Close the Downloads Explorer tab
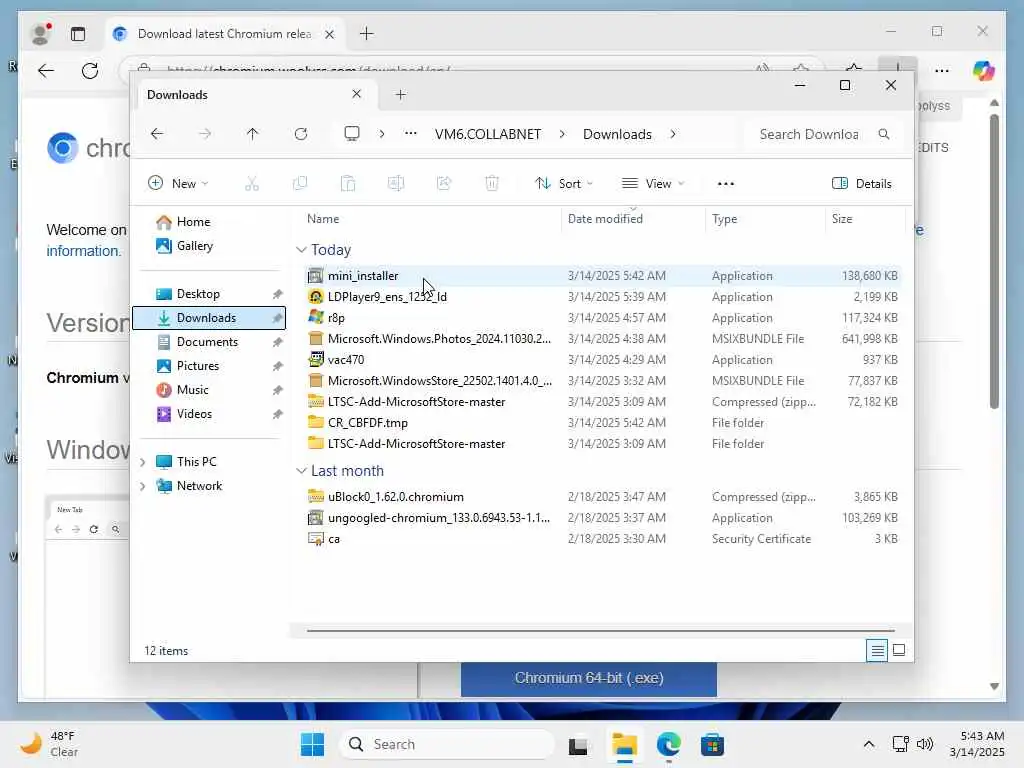 coord(357,94)
